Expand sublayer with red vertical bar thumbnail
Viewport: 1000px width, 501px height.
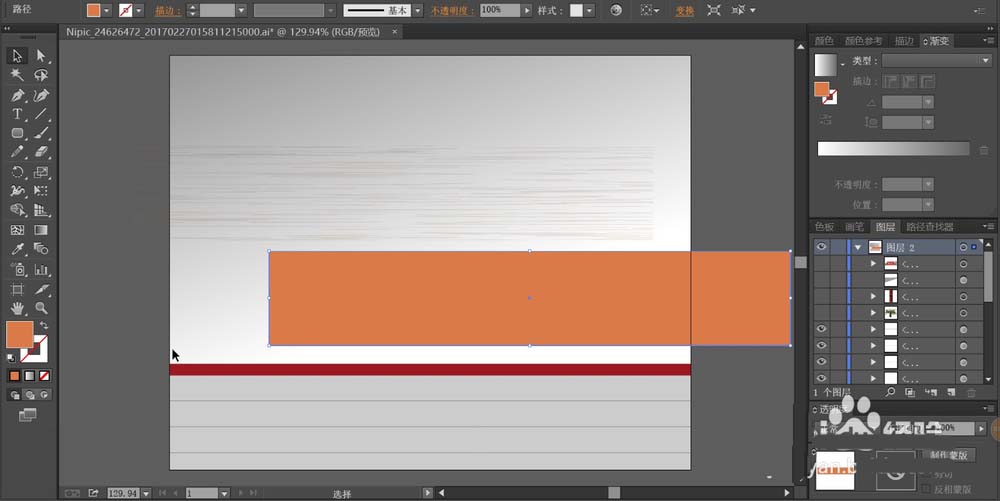pos(873,296)
